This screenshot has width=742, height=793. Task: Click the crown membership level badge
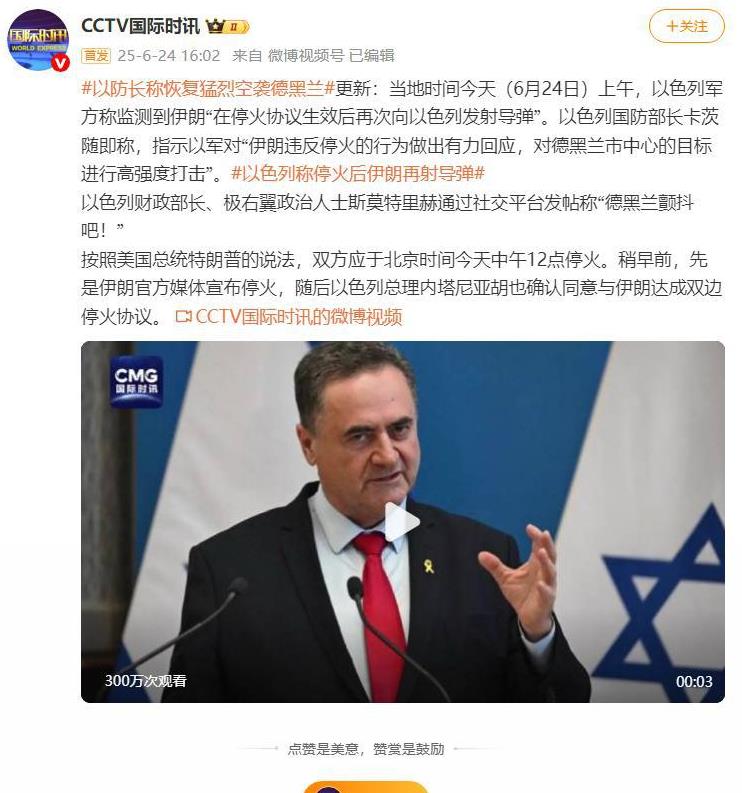[227, 26]
